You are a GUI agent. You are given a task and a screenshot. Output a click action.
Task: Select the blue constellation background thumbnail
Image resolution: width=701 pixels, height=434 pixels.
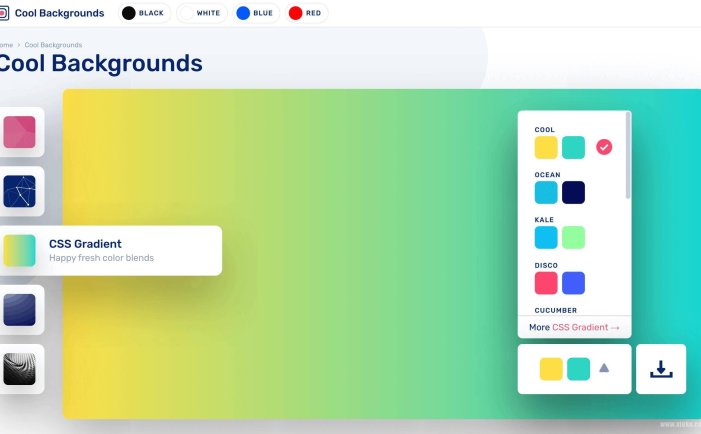pyautogui.click(x=19, y=191)
